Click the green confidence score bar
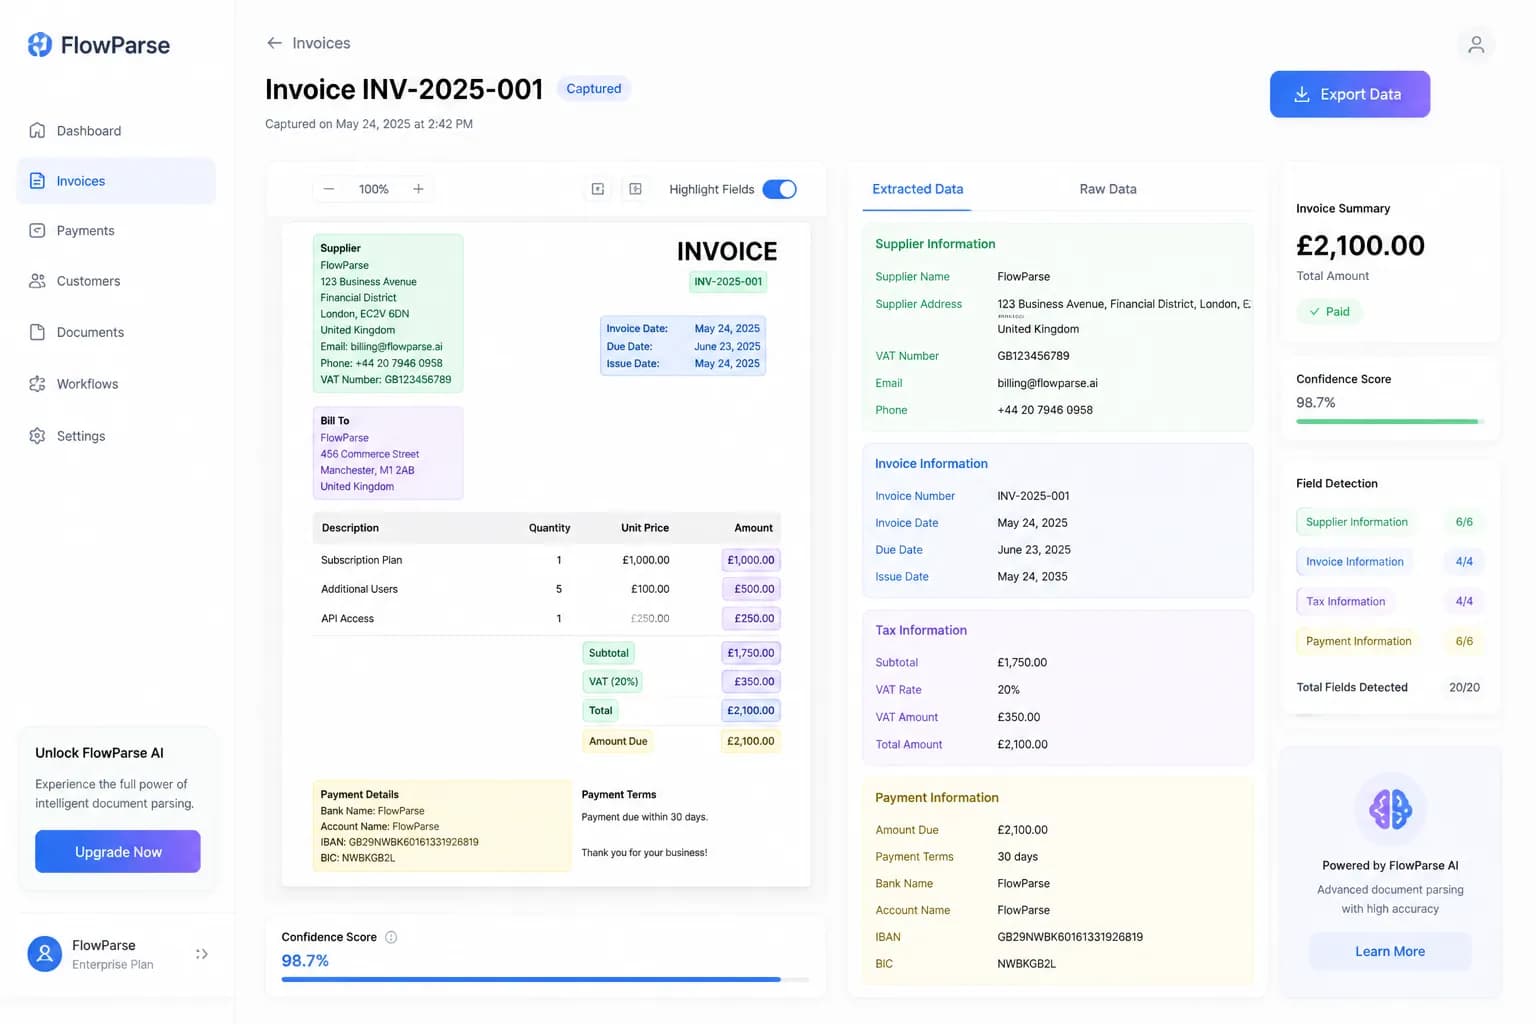 [1387, 421]
